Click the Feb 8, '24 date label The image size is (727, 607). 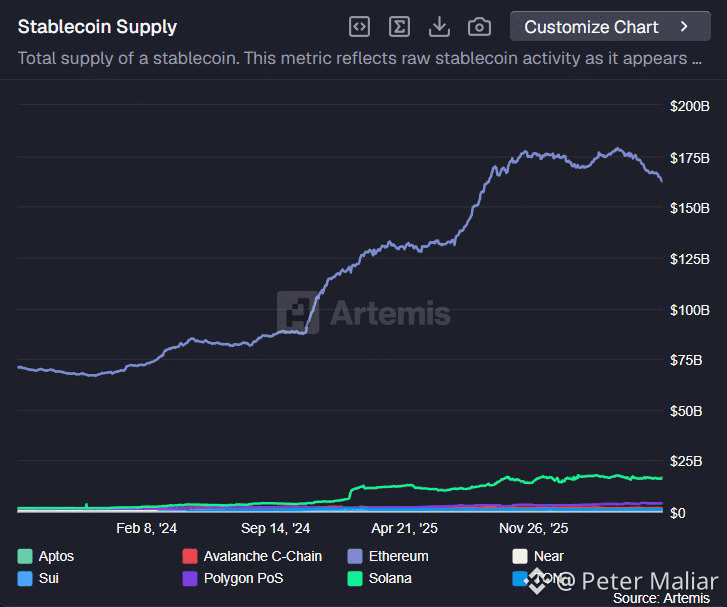[147, 528]
